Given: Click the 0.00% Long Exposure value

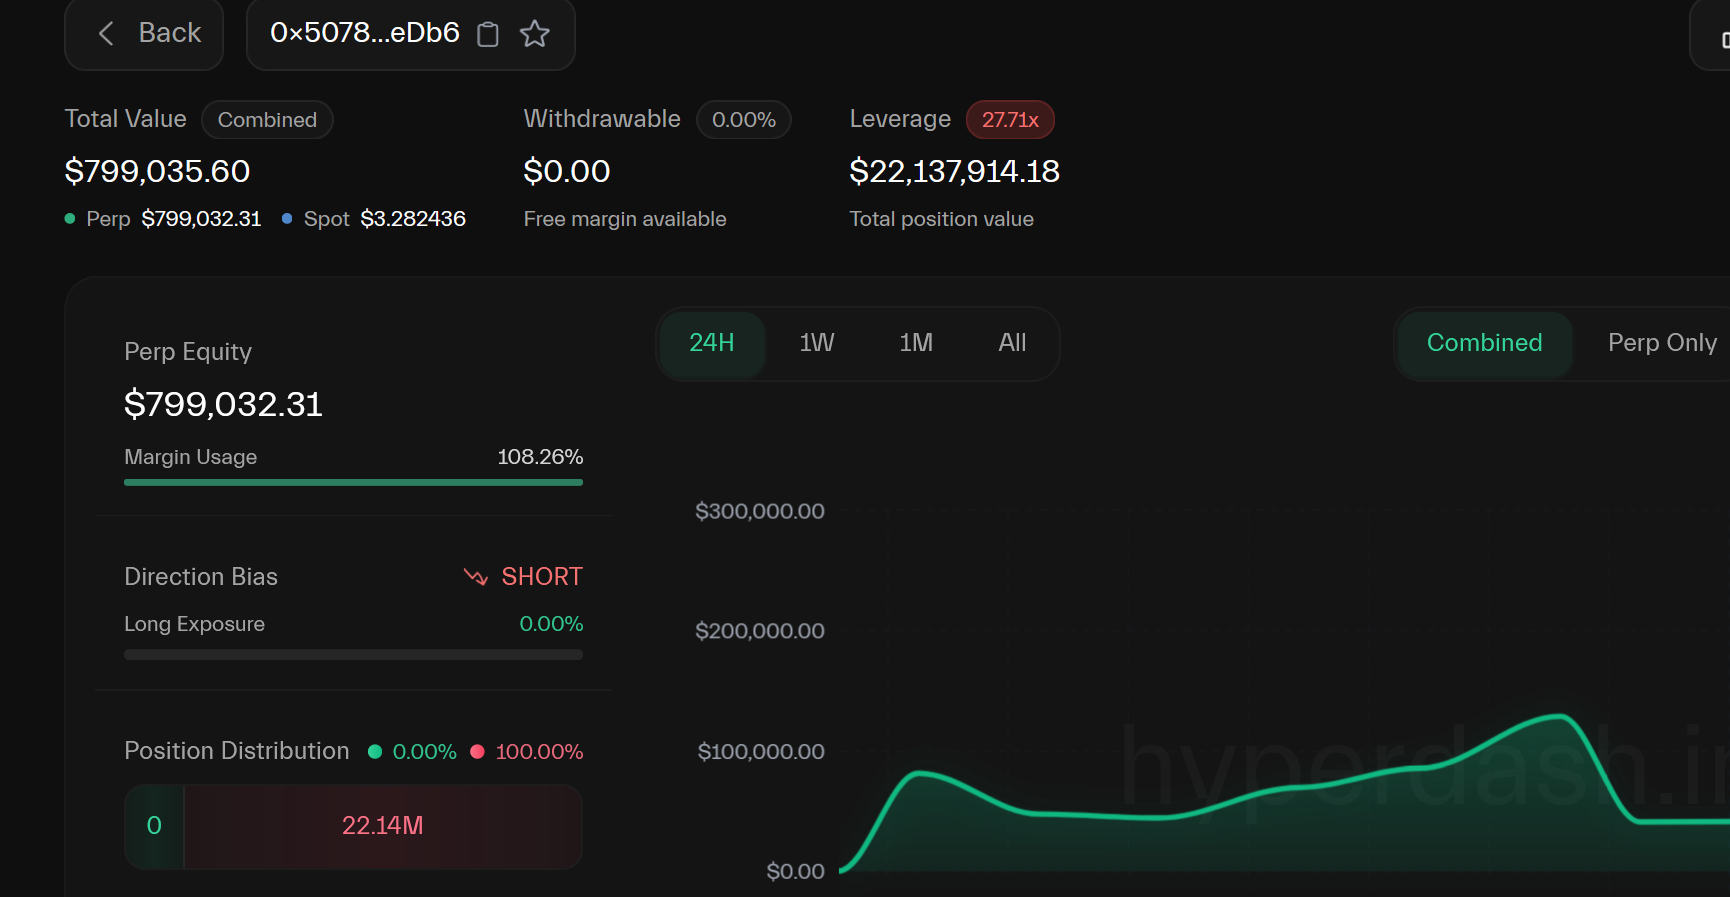Looking at the screenshot, I should [x=551, y=624].
